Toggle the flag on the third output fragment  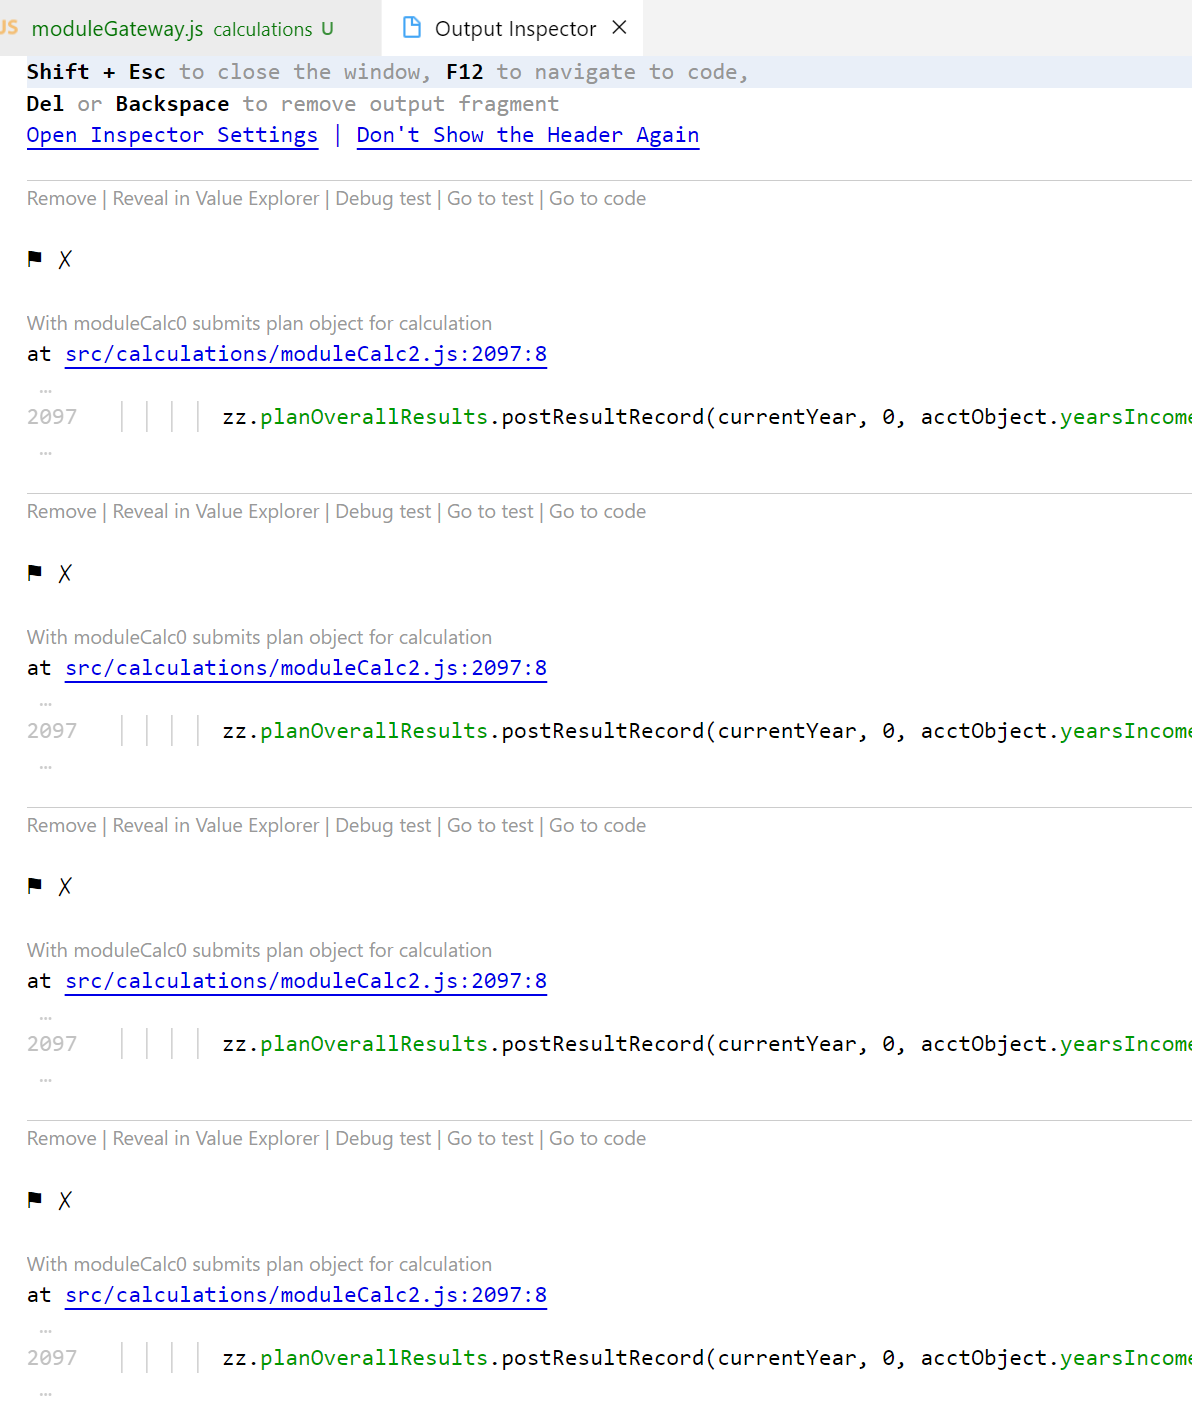click(34, 885)
